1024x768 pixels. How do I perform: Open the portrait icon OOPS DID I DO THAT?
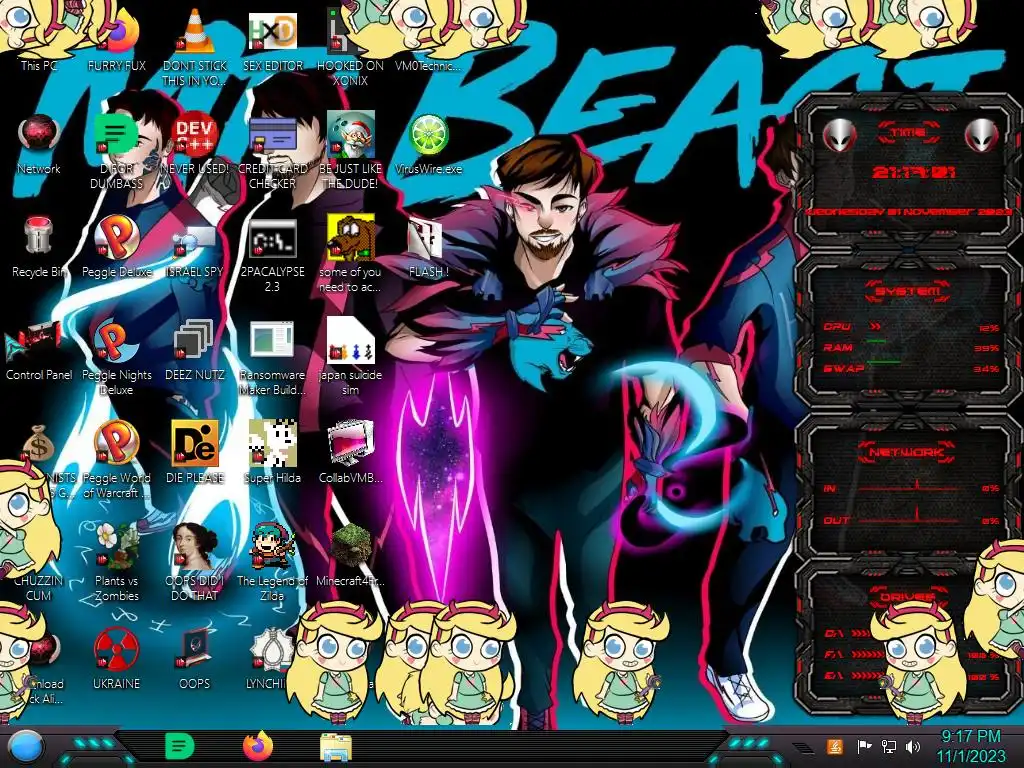point(195,546)
